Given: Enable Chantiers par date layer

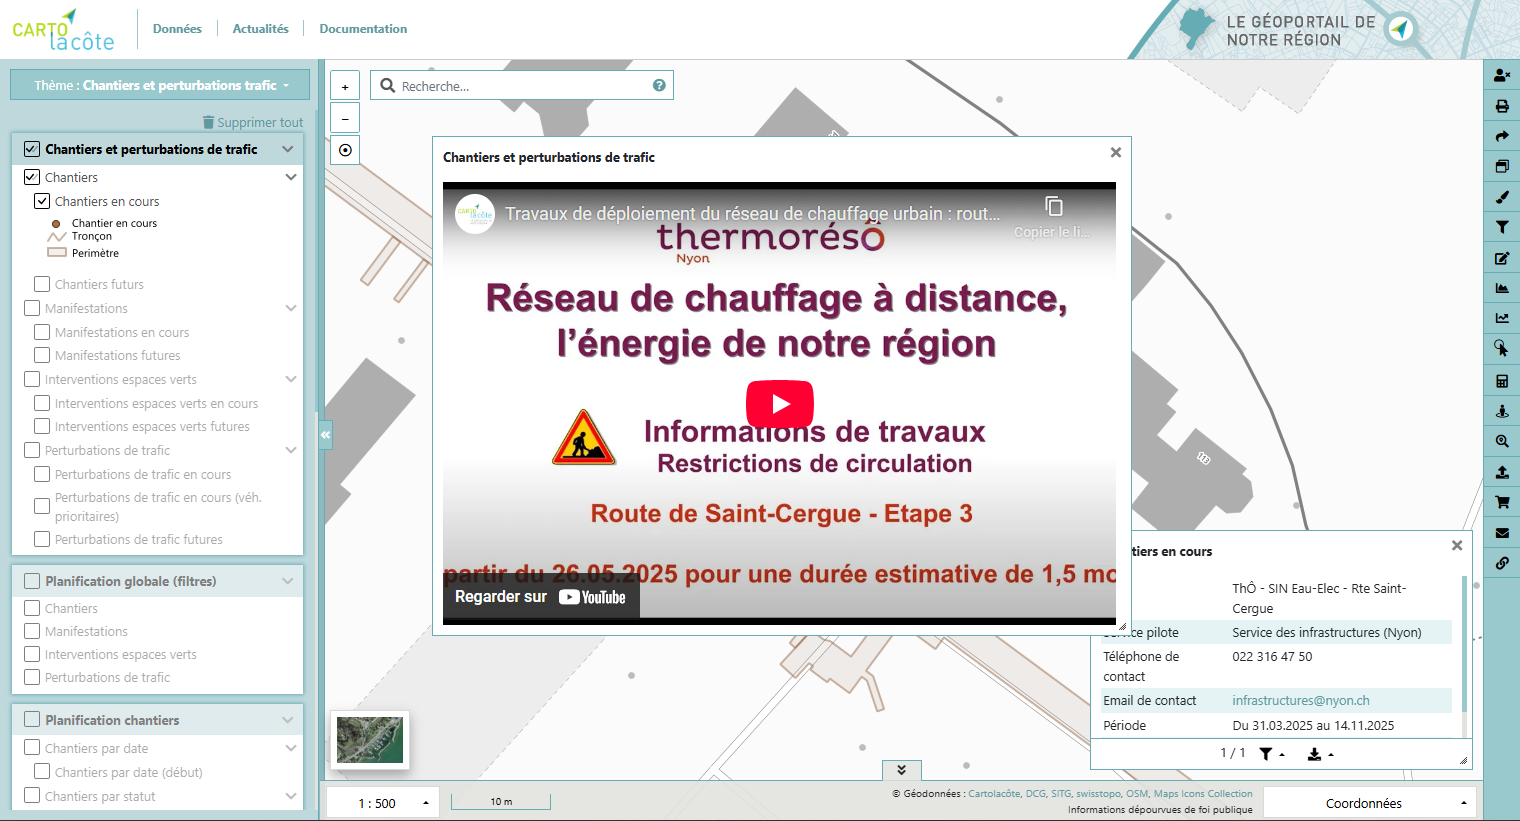Looking at the screenshot, I should (x=32, y=748).
